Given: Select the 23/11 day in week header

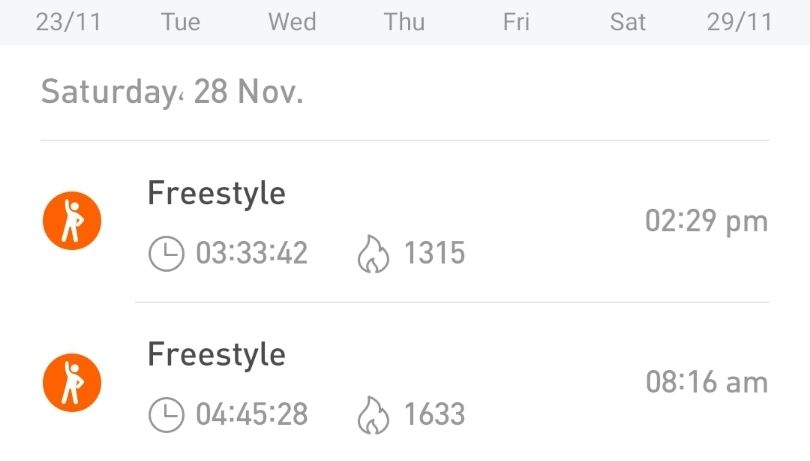Looking at the screenshot, I should [68, 22].
